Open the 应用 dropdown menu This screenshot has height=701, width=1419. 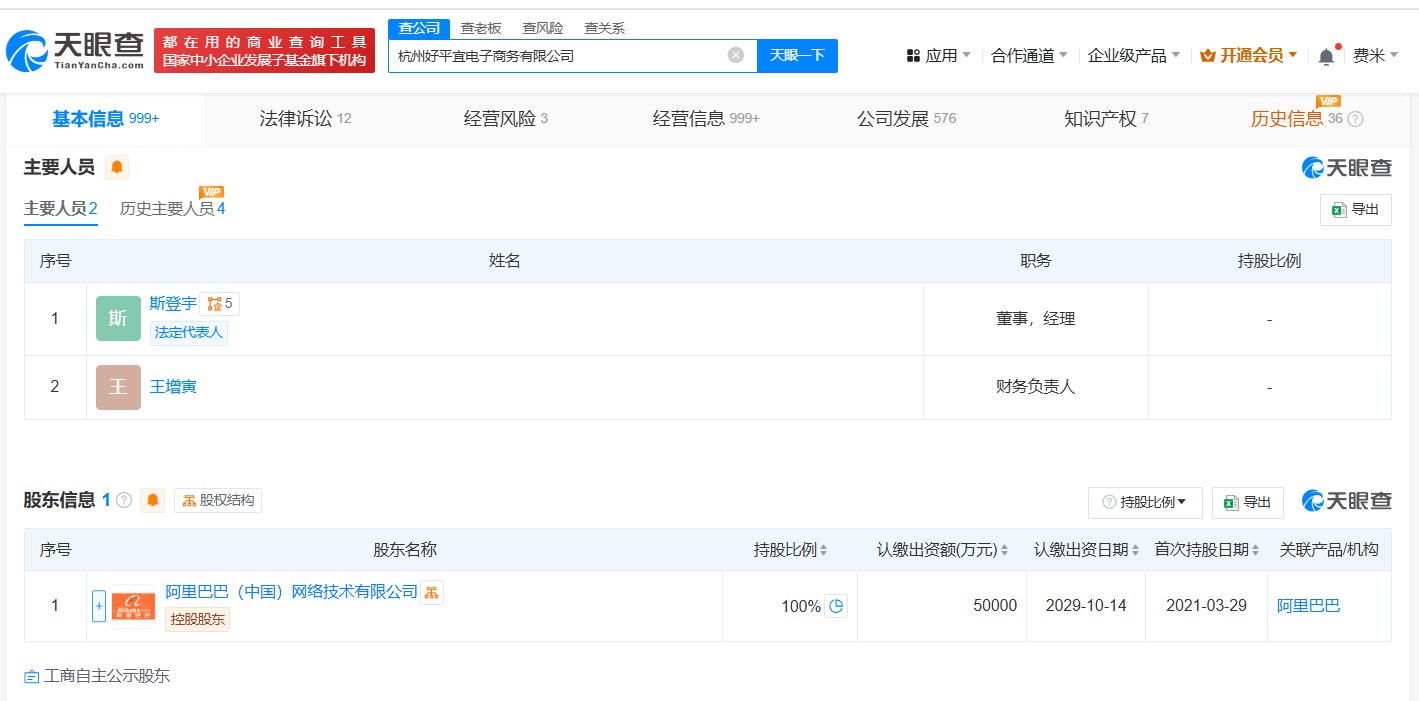(939, 56)
